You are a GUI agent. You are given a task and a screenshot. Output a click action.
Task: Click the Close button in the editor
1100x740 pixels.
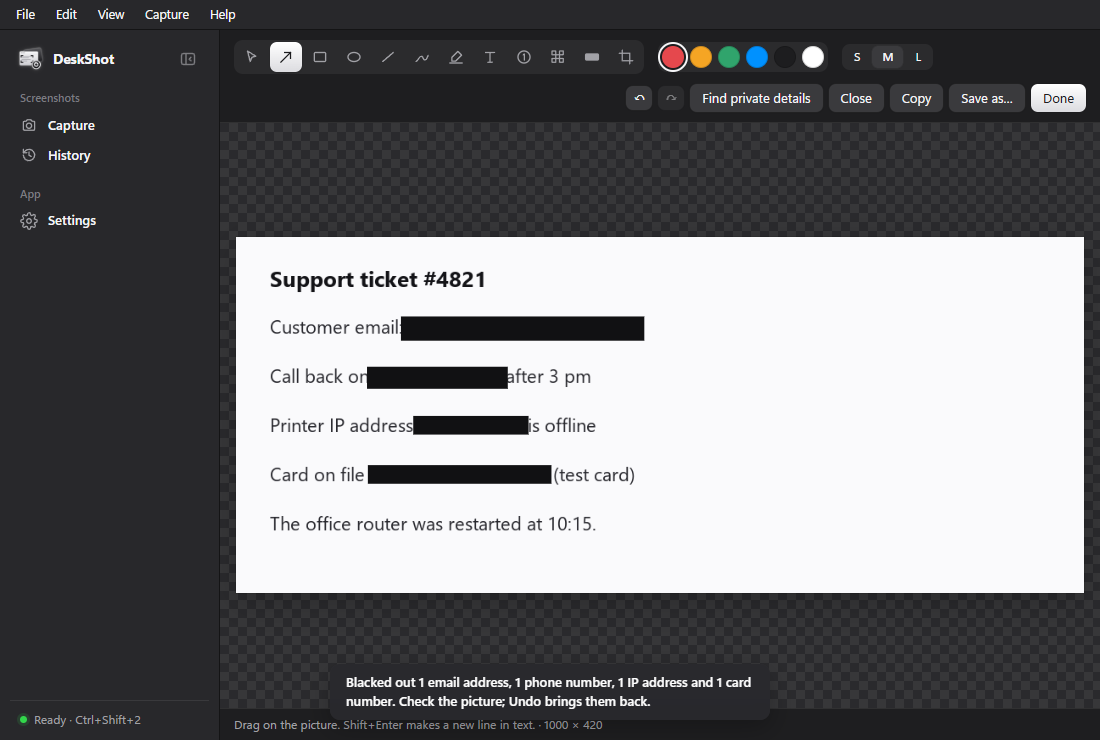[x=856, y=98]
